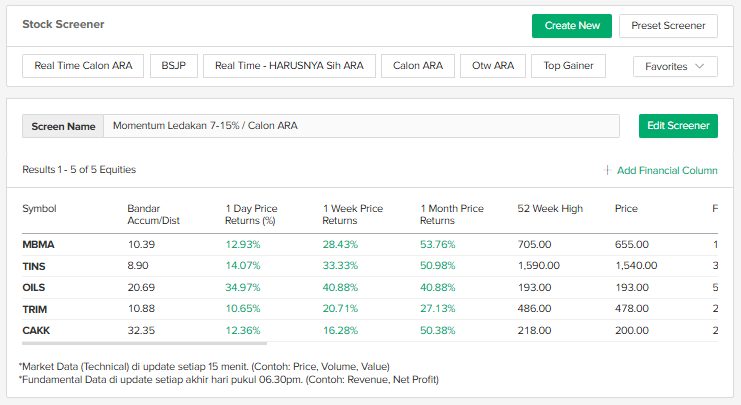The height and width of the screenshot is (405, 741).
Task: Select the Calon ARA preset
Action: (x=417, y=66)
